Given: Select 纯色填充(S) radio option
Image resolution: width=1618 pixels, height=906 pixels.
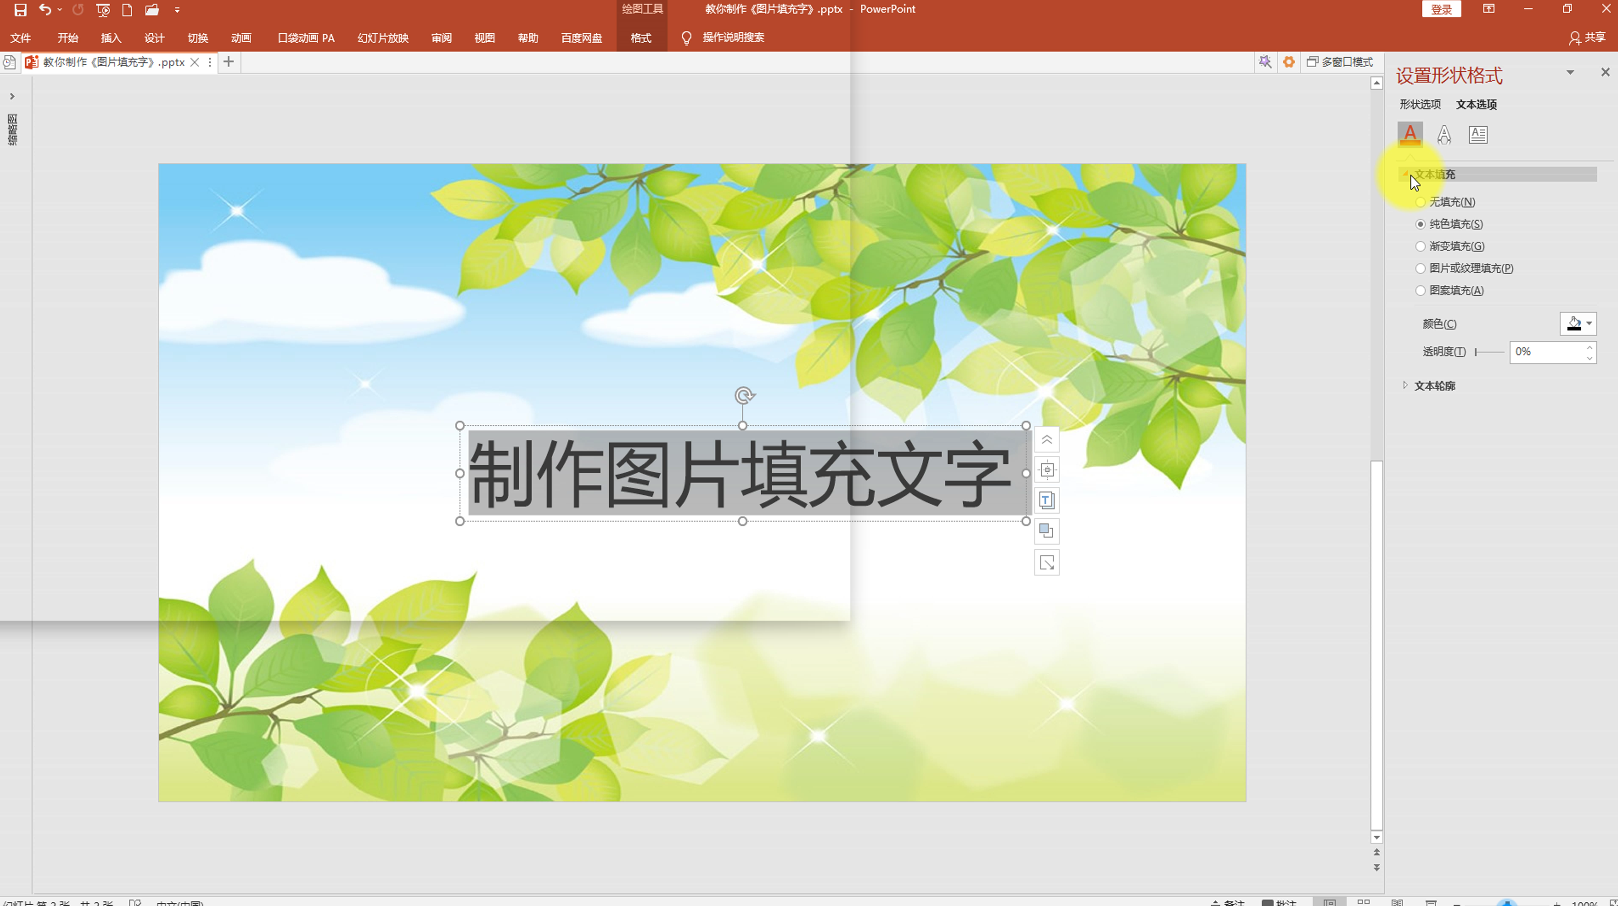Looking at the screenshot, I should pos(1420,224).
